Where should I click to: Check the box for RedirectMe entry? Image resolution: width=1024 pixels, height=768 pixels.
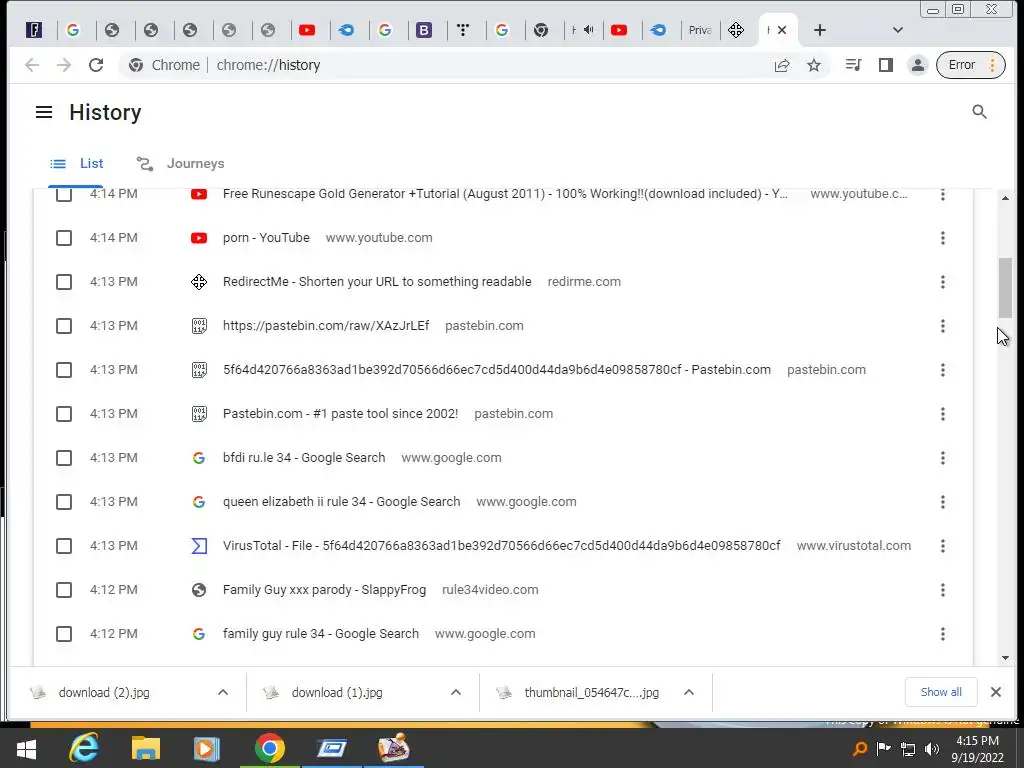pyautogui.click(x=64, y=282)
